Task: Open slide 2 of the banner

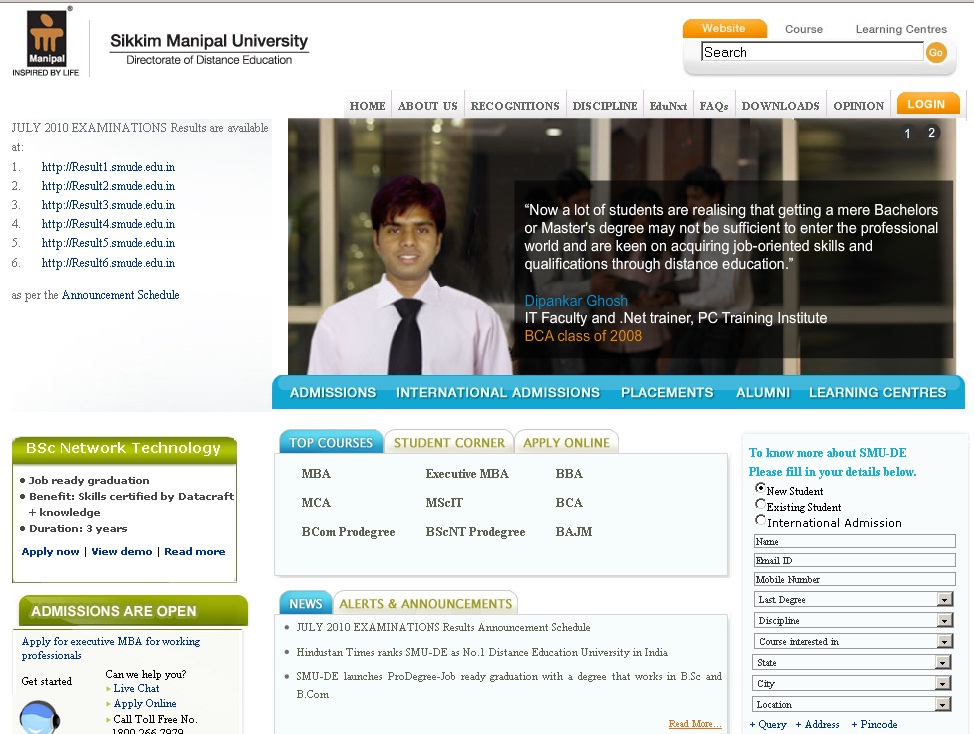Action: point(931,132)
